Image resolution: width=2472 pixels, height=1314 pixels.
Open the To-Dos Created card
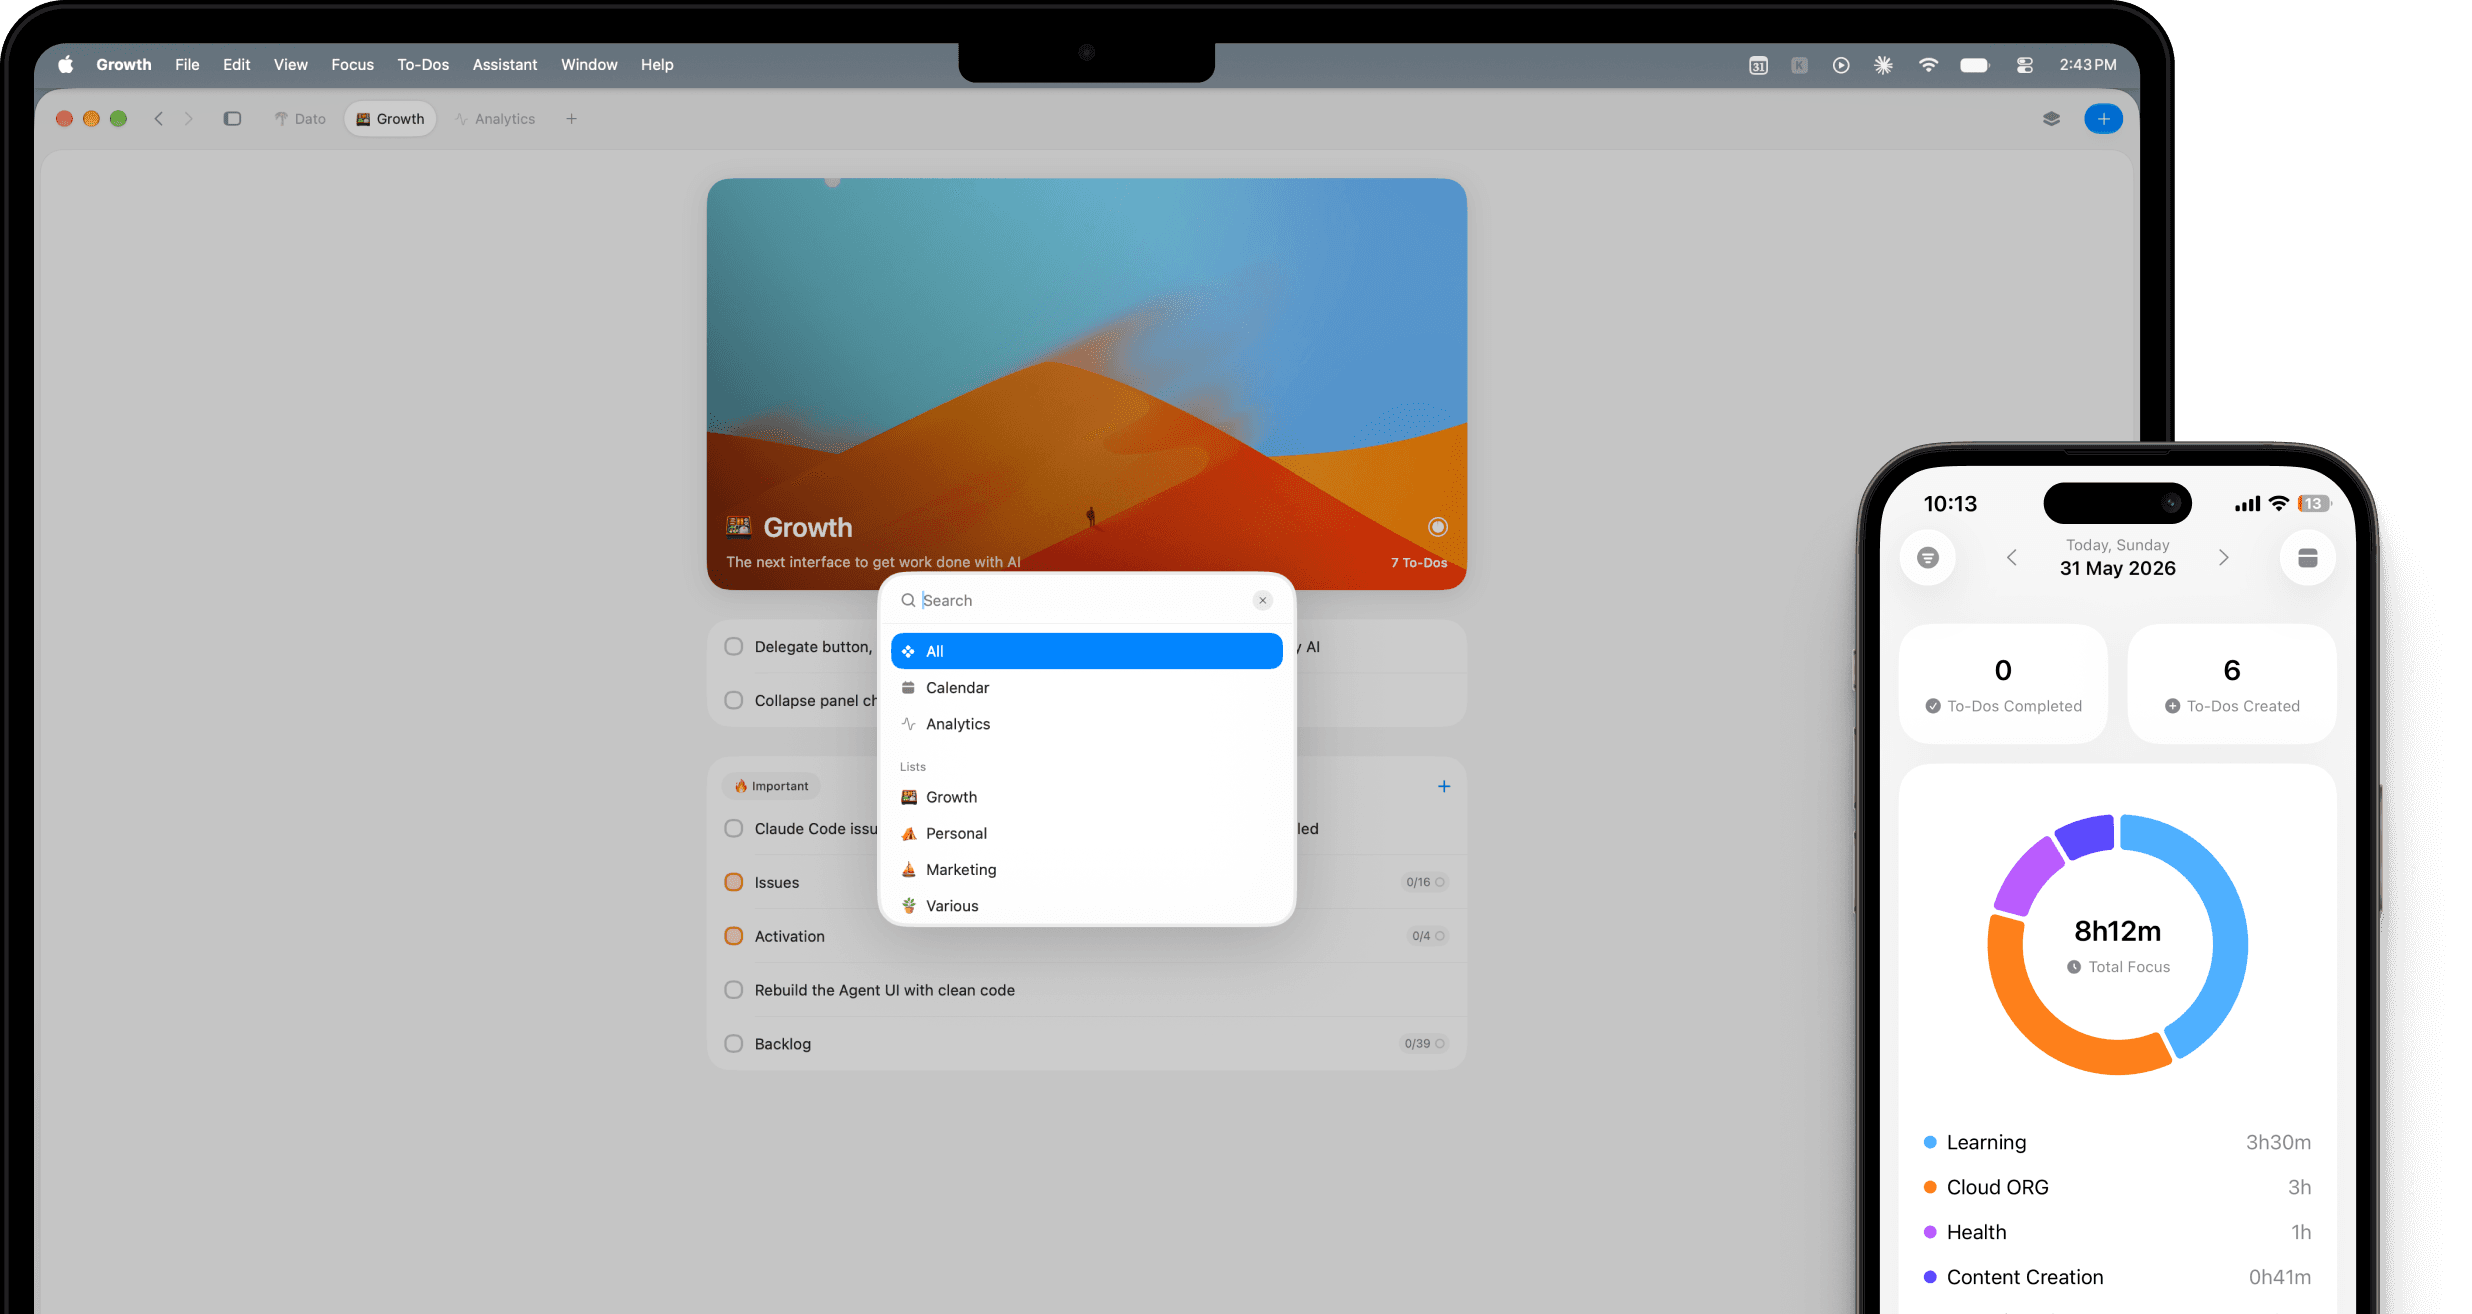pos(2231,684)
